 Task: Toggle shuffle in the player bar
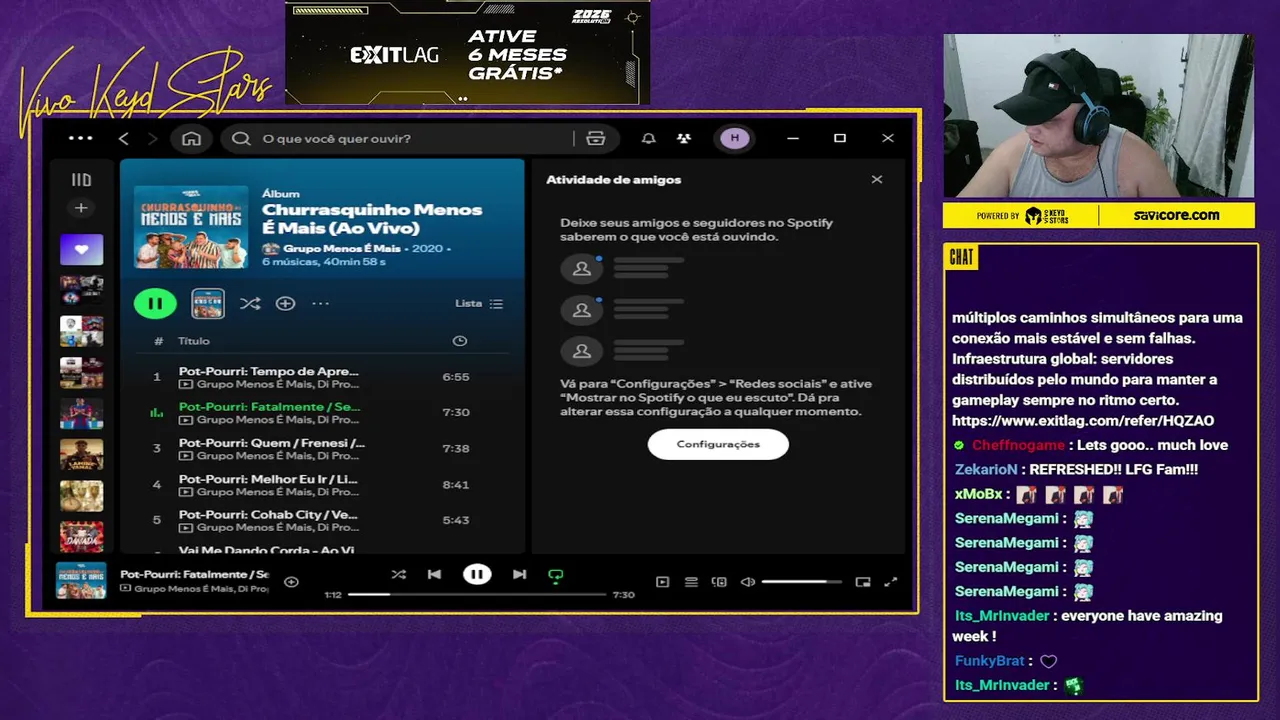coord(399,574)
